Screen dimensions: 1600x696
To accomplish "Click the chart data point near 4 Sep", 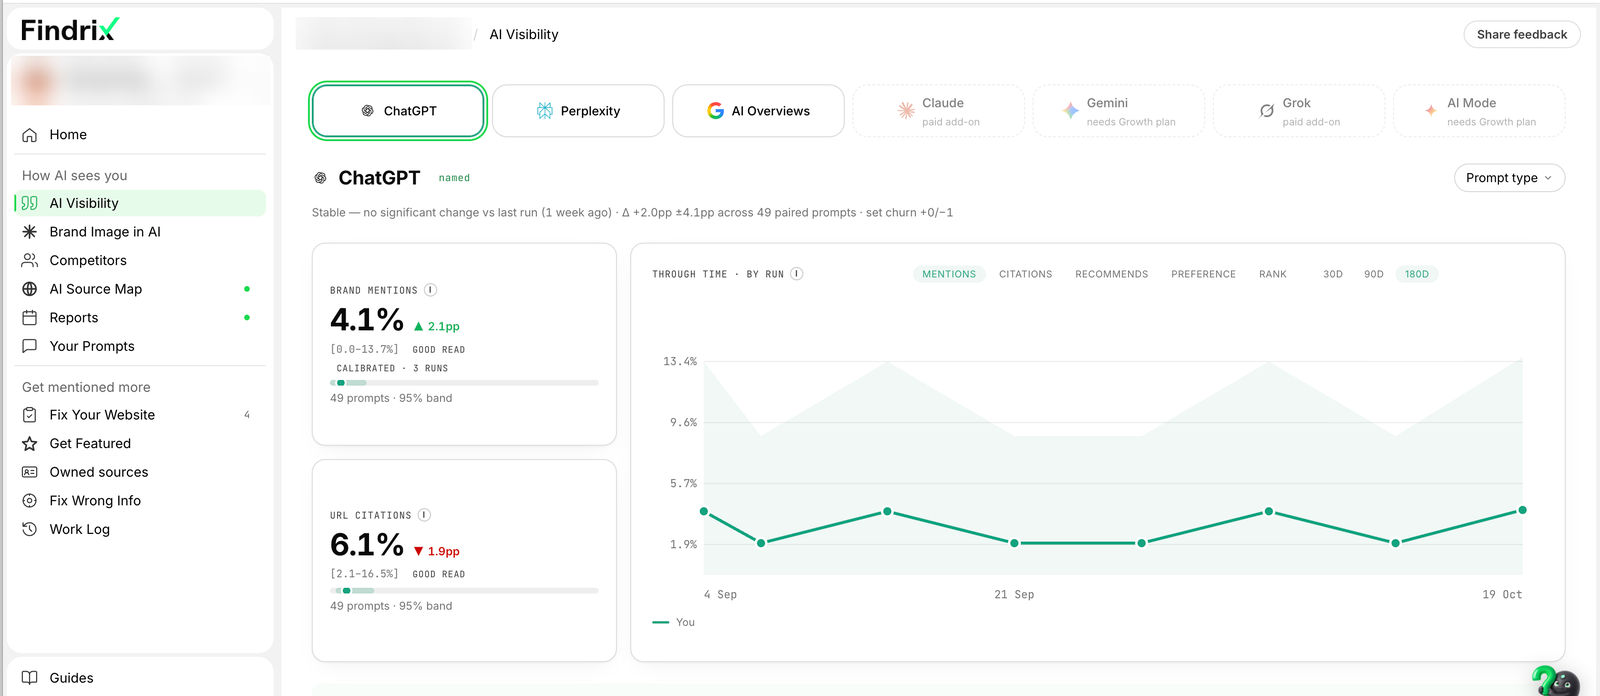I will click(x=704, y=511).
